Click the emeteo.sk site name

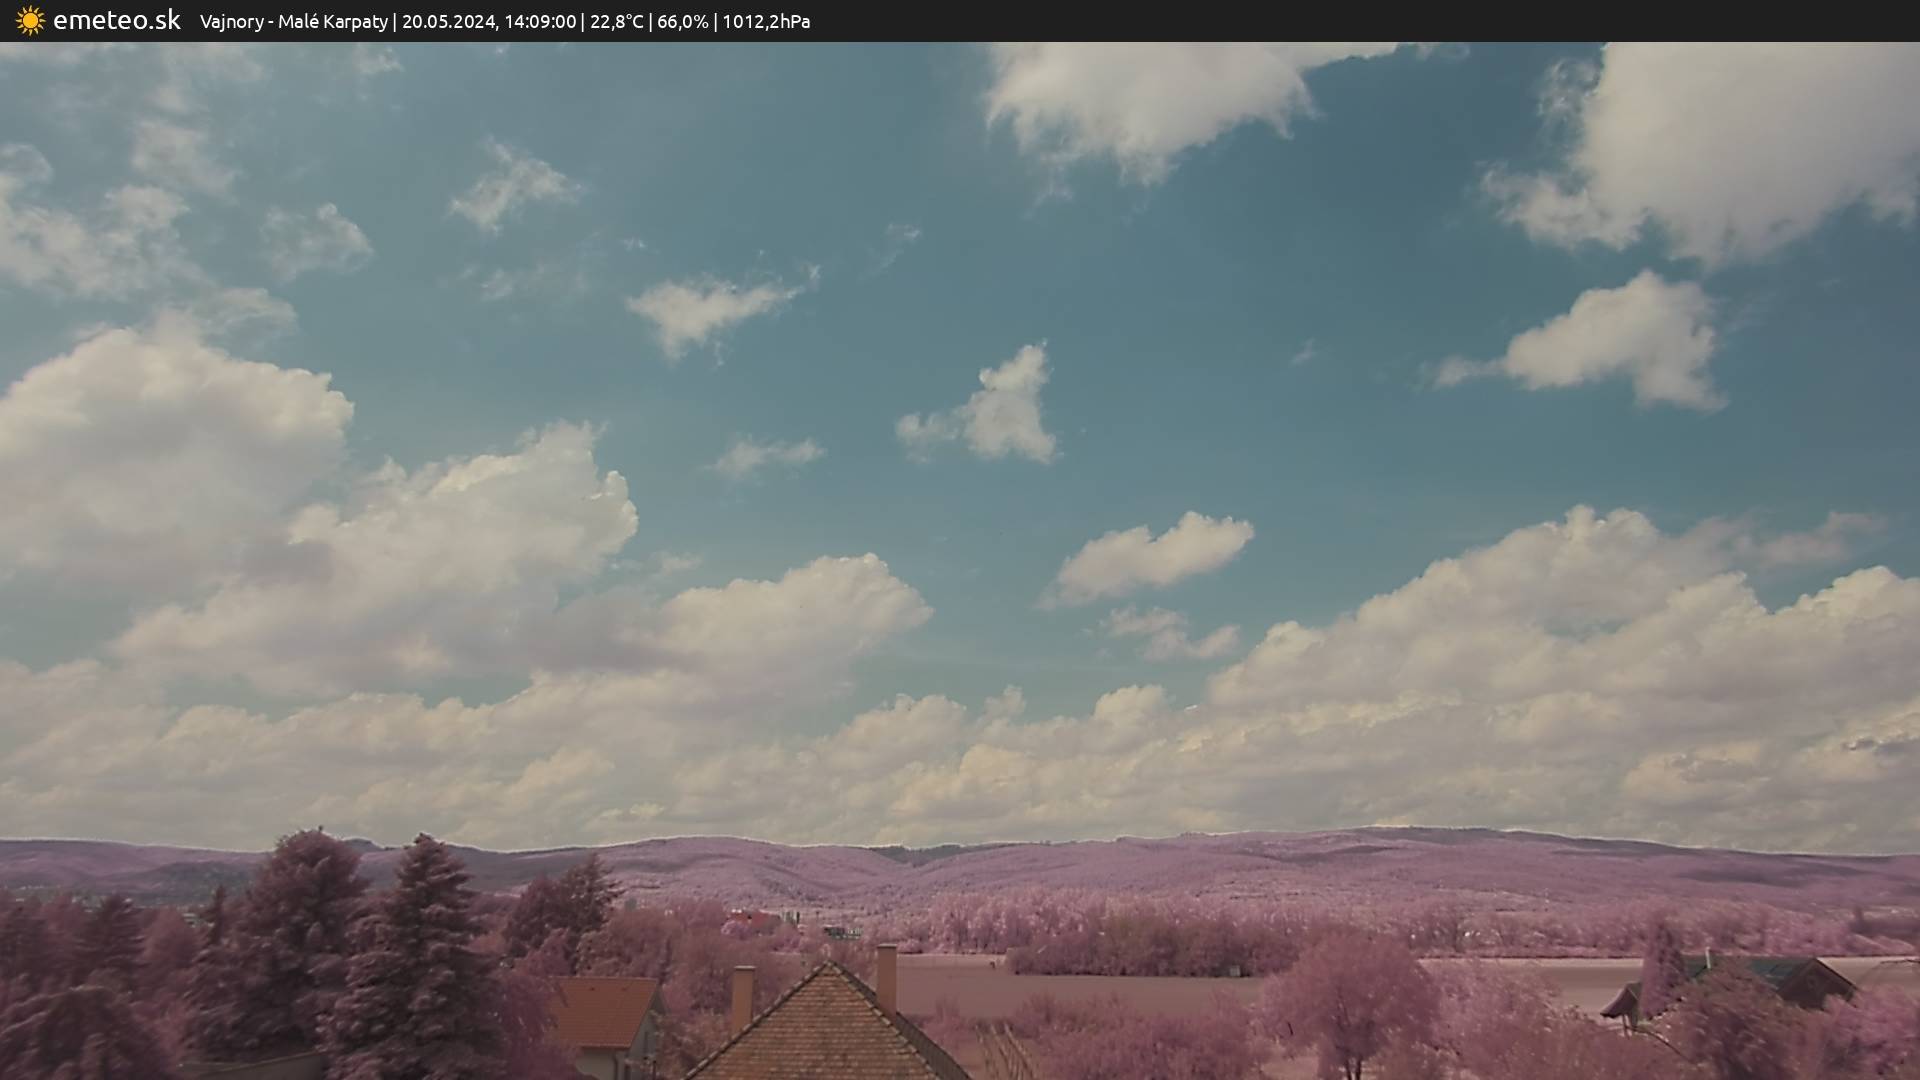[x=116, y=21]
